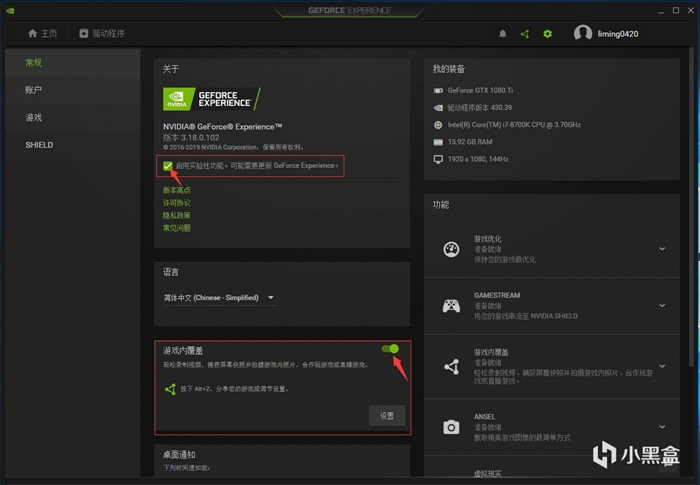
Task: Expand the GAMESTREAM feature row chevron
Action: click(662, 305)
